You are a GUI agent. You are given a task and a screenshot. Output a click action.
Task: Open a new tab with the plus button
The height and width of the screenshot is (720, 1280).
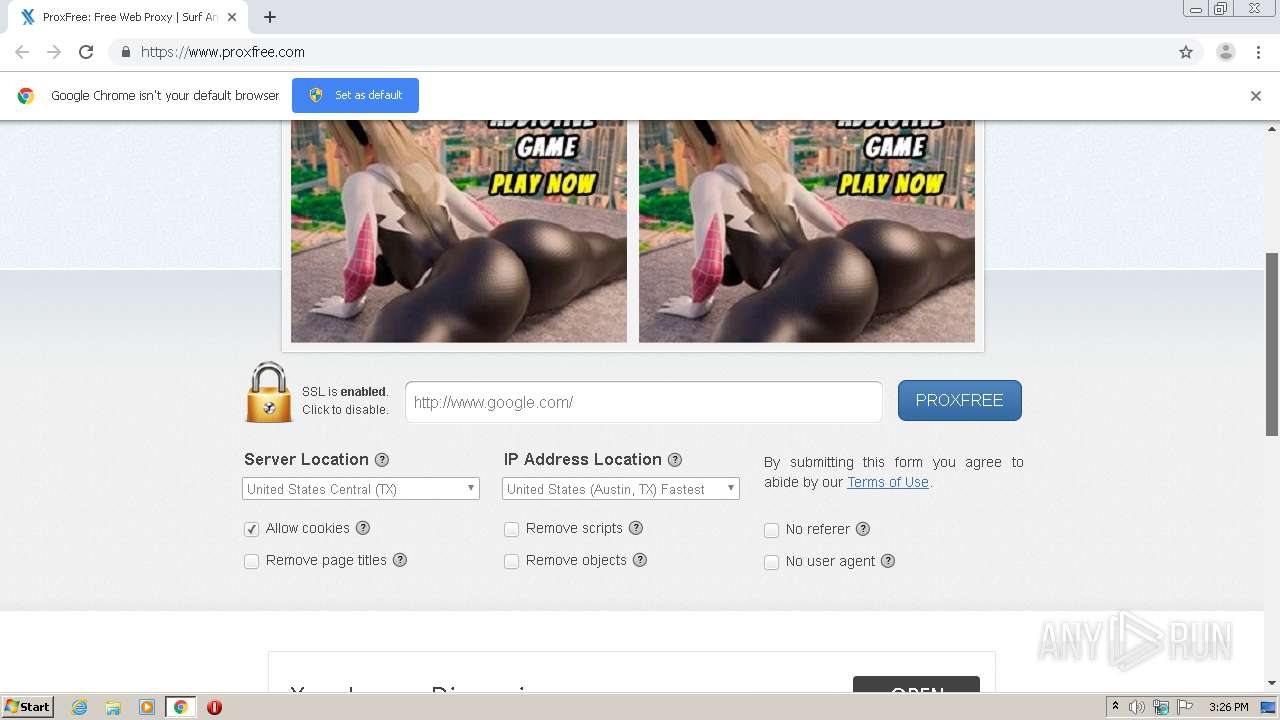click(x=270, y=17)
